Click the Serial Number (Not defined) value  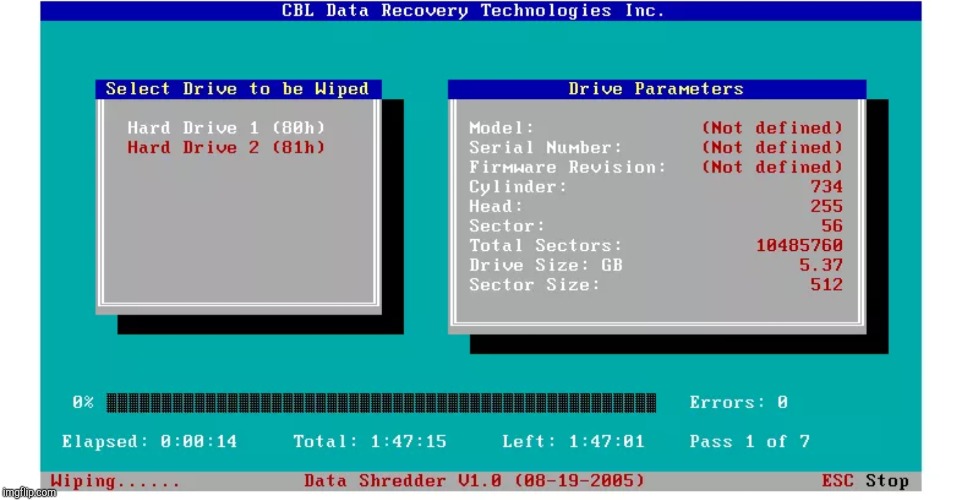click(772, 147)
